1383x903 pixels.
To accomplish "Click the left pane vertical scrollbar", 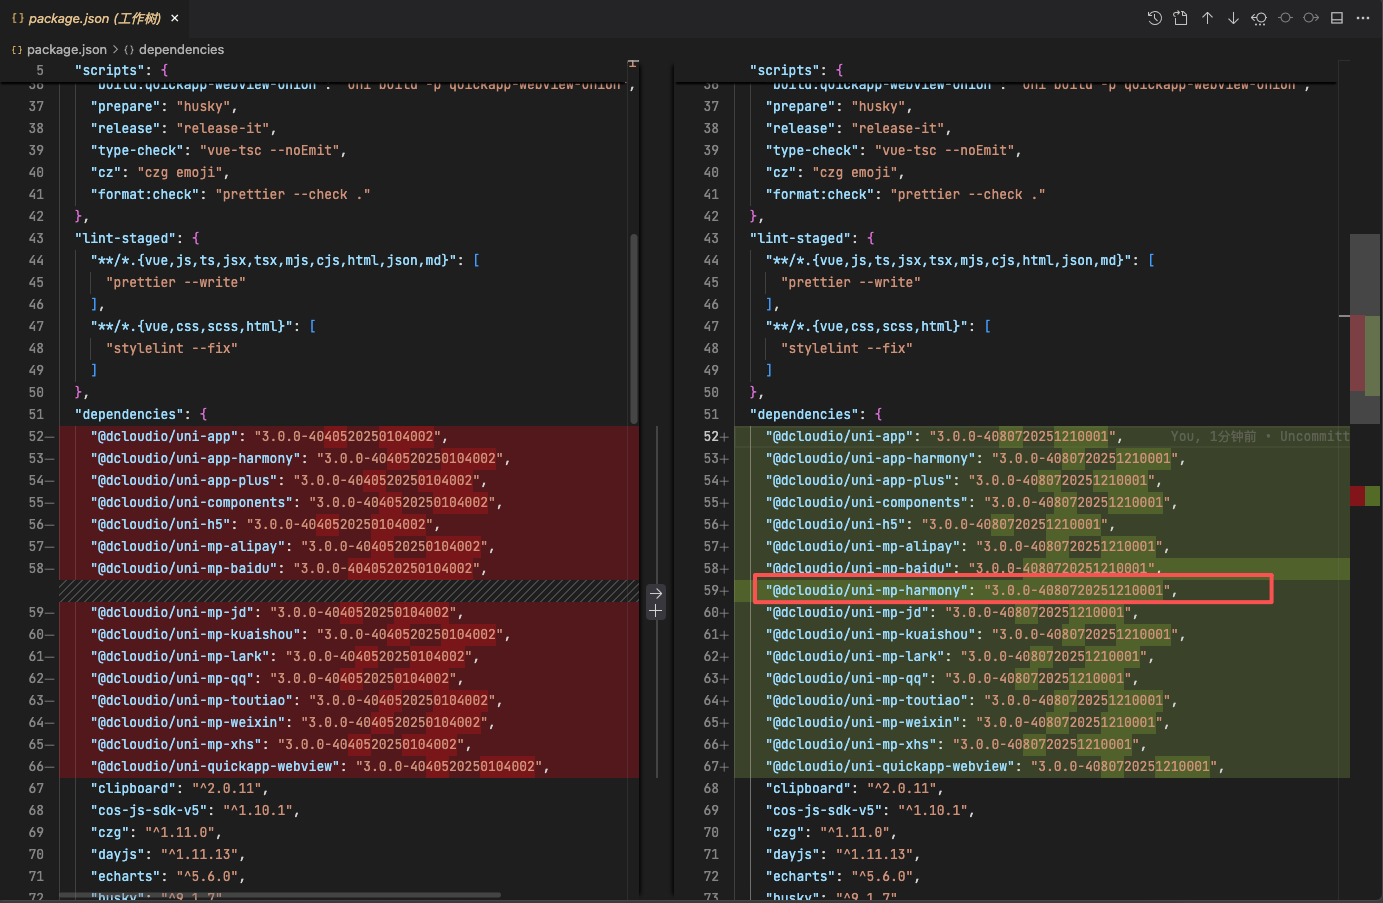I will pyautogui.click(x=634, y=328).
